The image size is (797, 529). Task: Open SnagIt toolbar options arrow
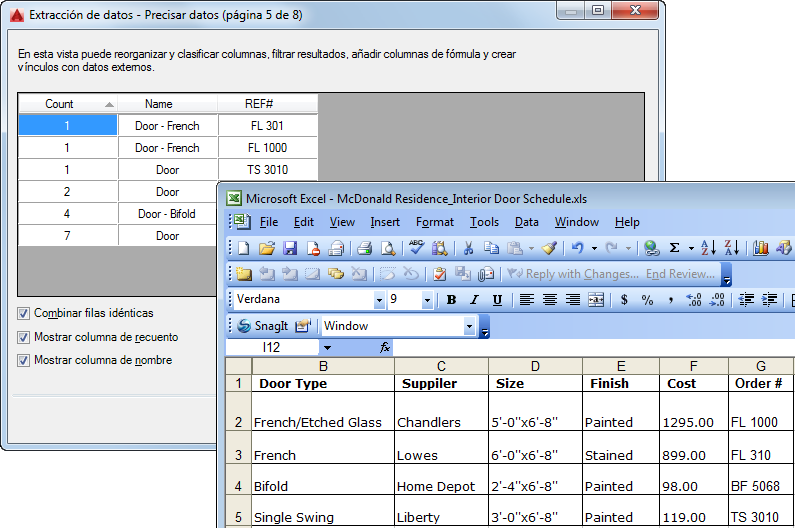(x=485, y=327)
